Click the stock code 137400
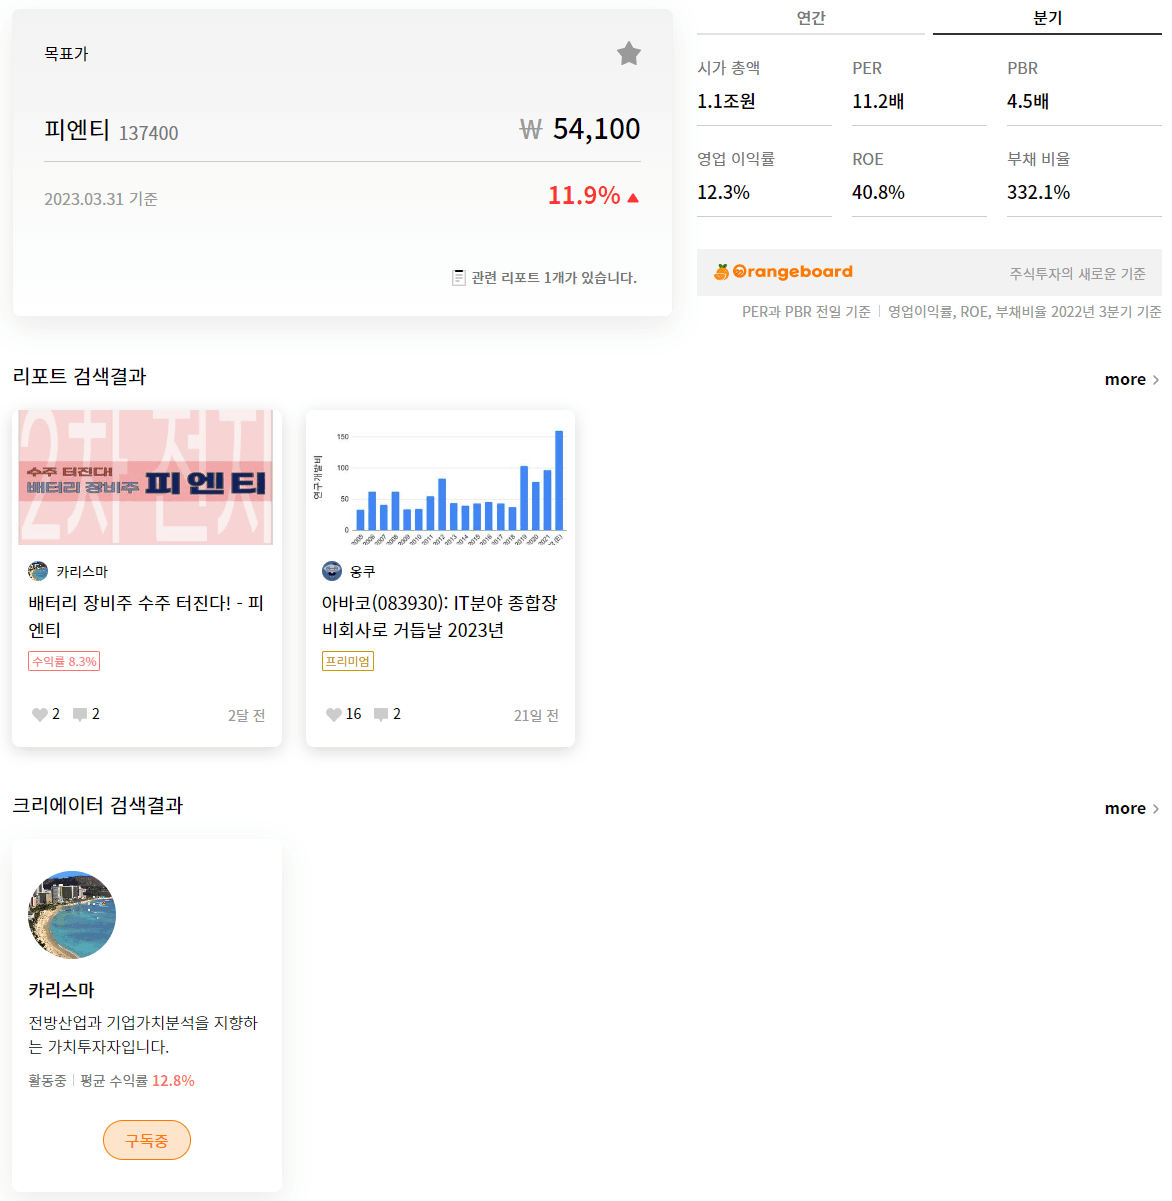1172x1201 pixels. 149,133
